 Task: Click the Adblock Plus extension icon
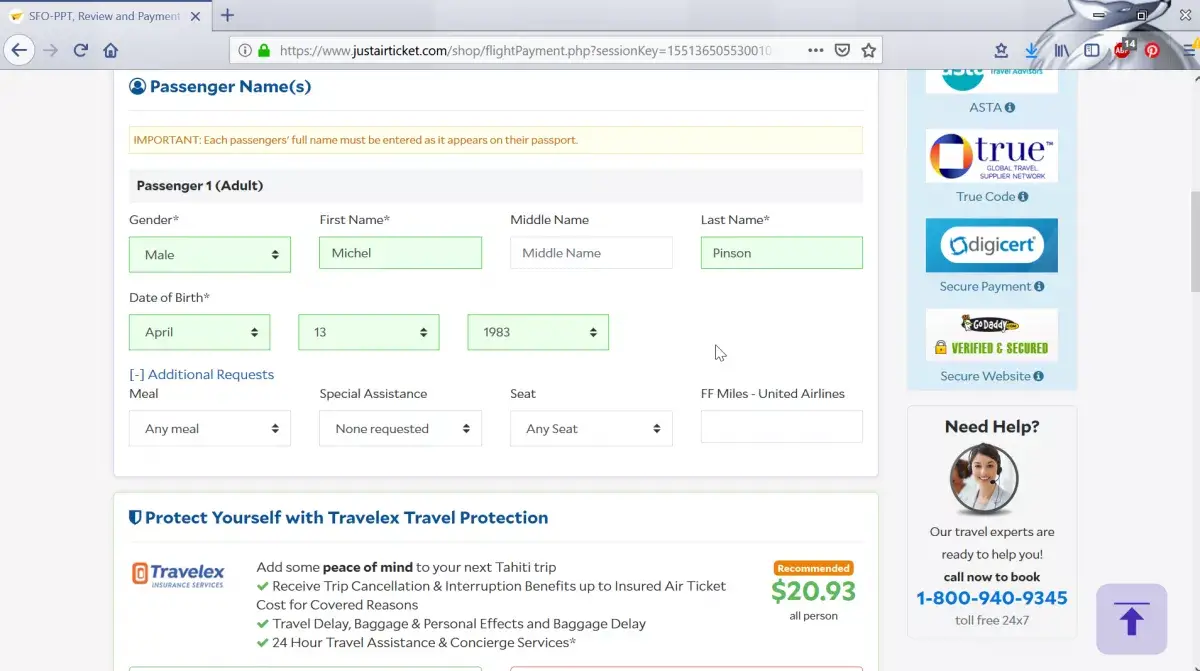[1123, 49]
